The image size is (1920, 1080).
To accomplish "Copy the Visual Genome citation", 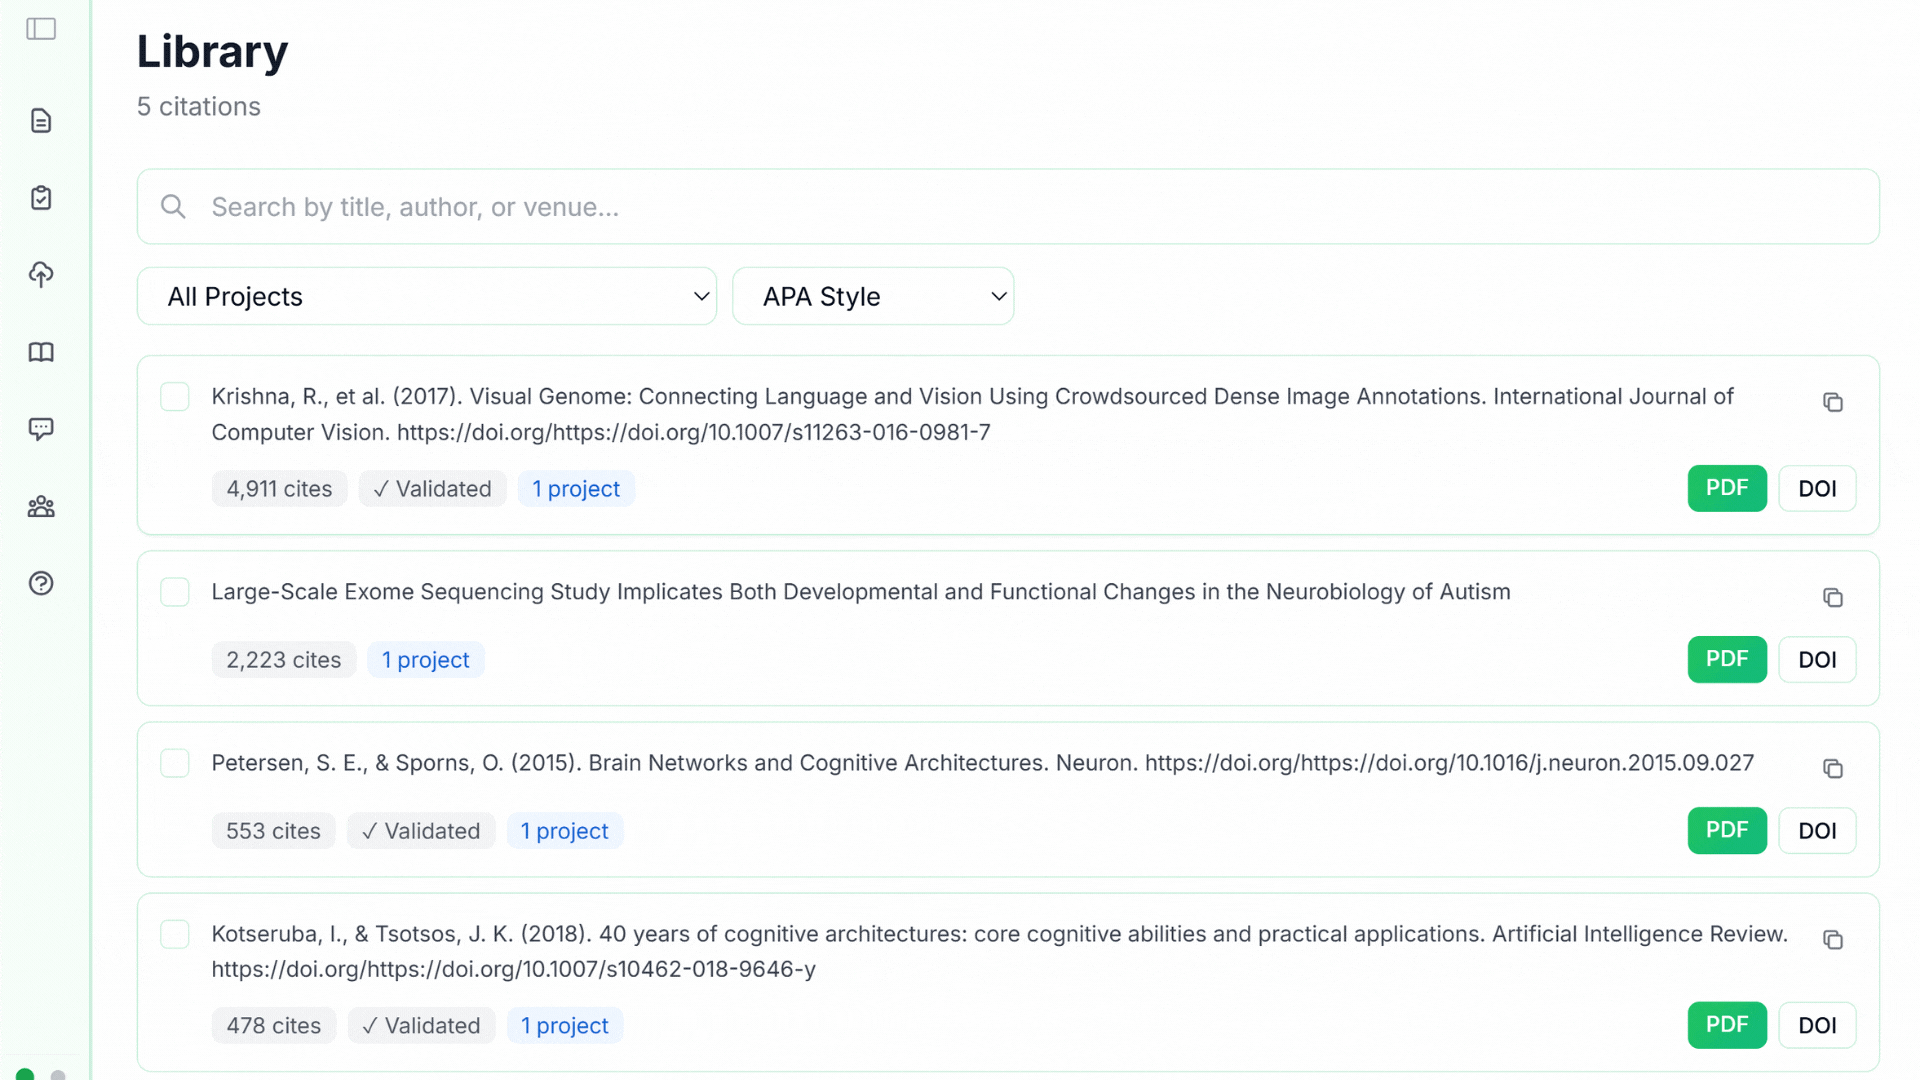I will point(1832,402).
